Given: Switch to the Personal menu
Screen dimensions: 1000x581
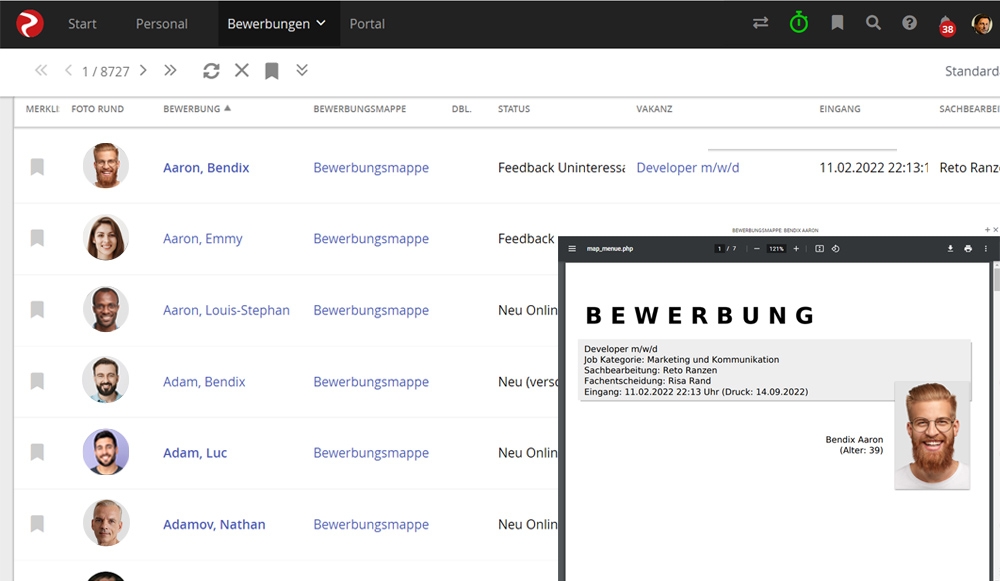Looking at the screenshot, I should click(161, 24).
